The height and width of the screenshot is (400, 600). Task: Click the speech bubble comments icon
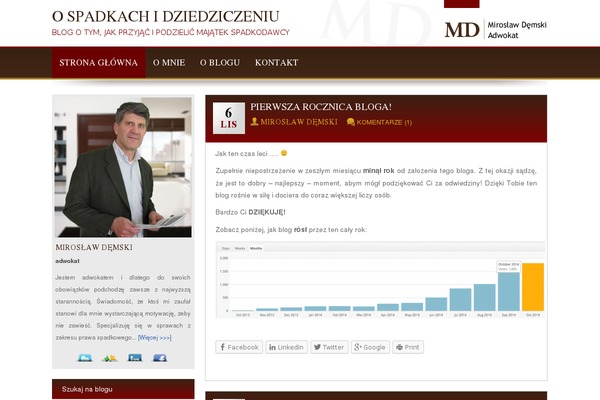tap(351, 122)
